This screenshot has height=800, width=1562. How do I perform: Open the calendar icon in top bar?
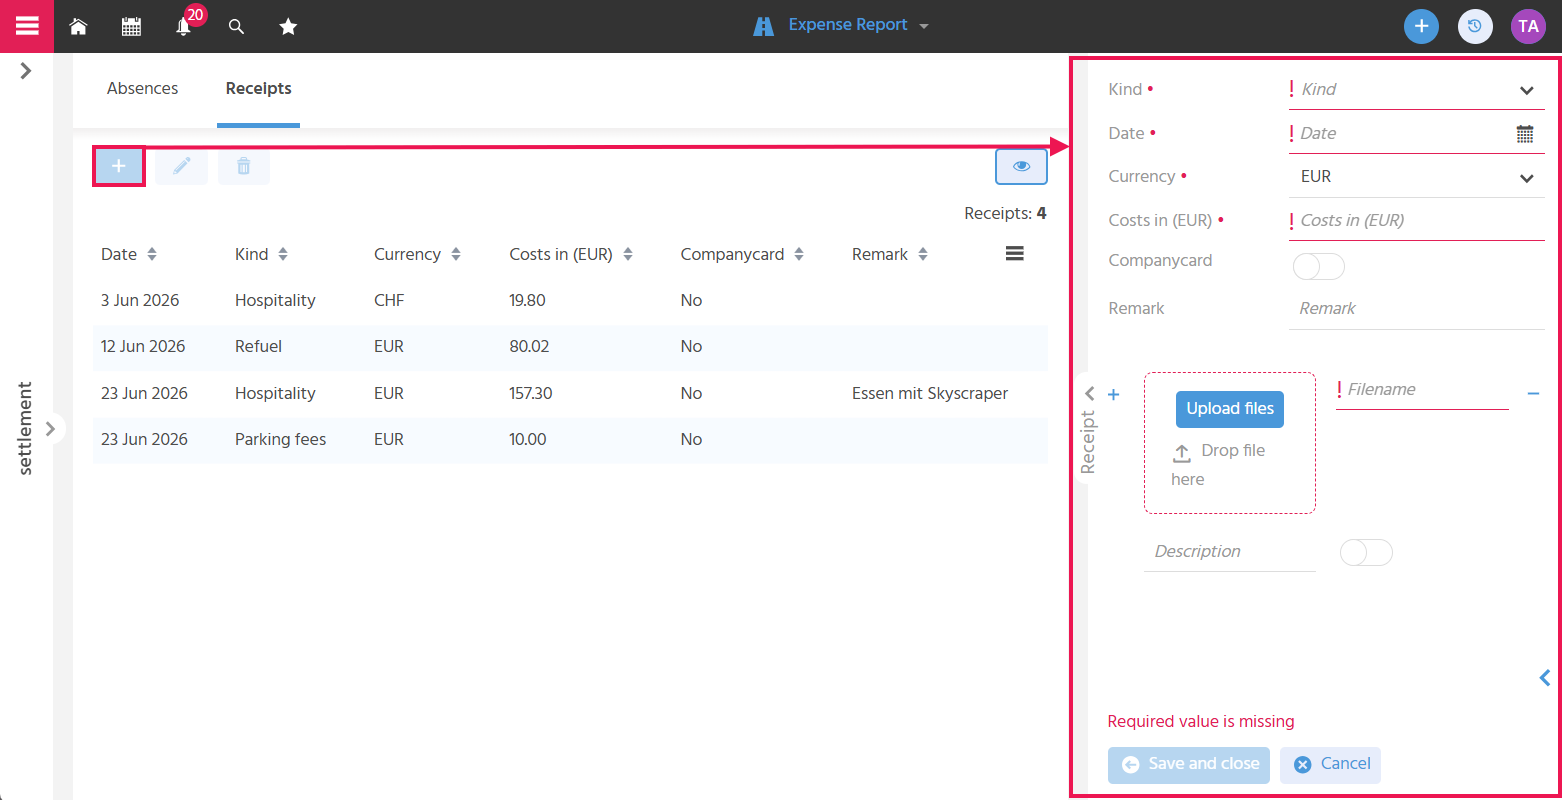131,27
